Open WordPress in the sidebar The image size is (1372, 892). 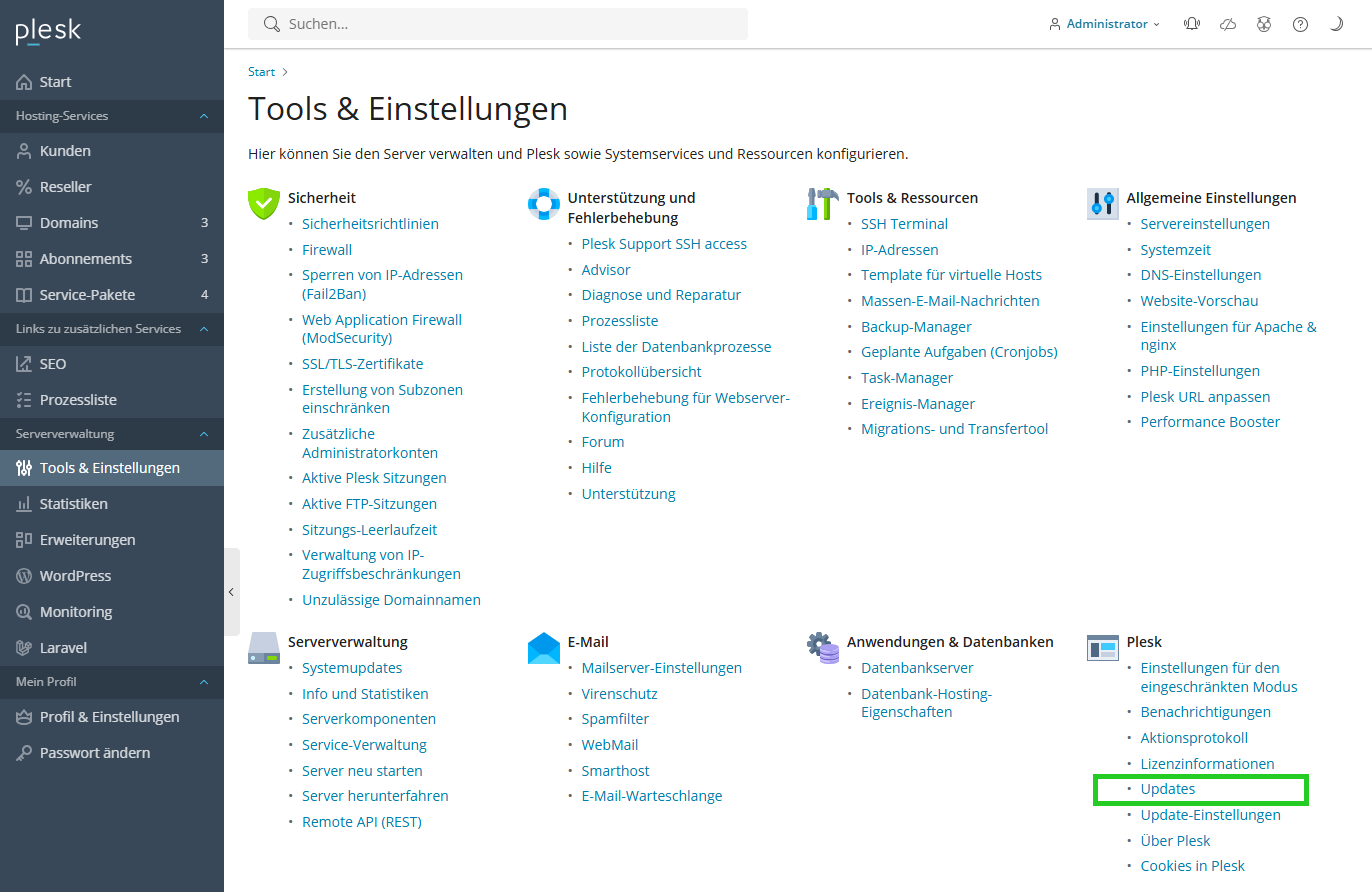(112, 576)
